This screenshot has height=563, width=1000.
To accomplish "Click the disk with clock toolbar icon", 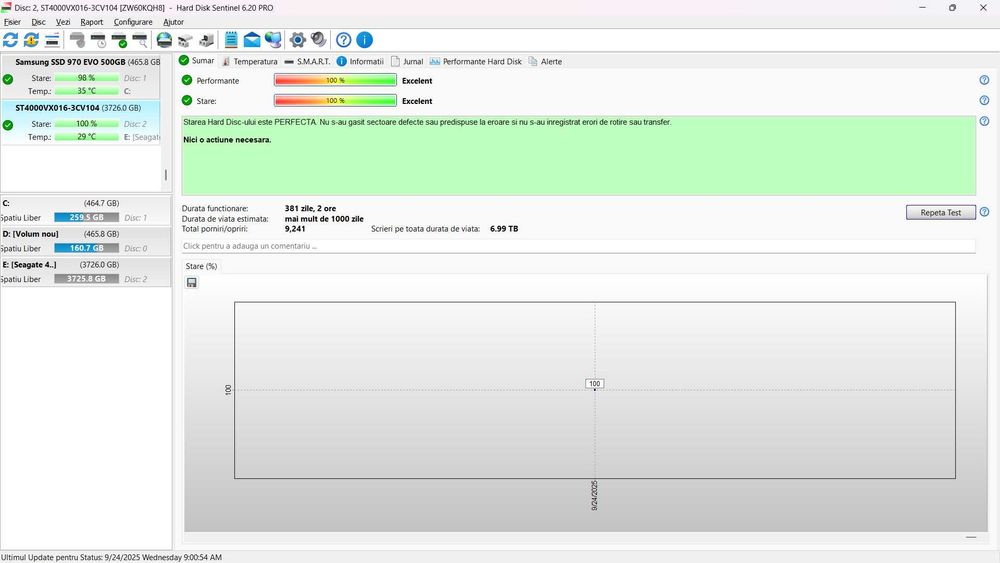I will [x=98, y=40].
